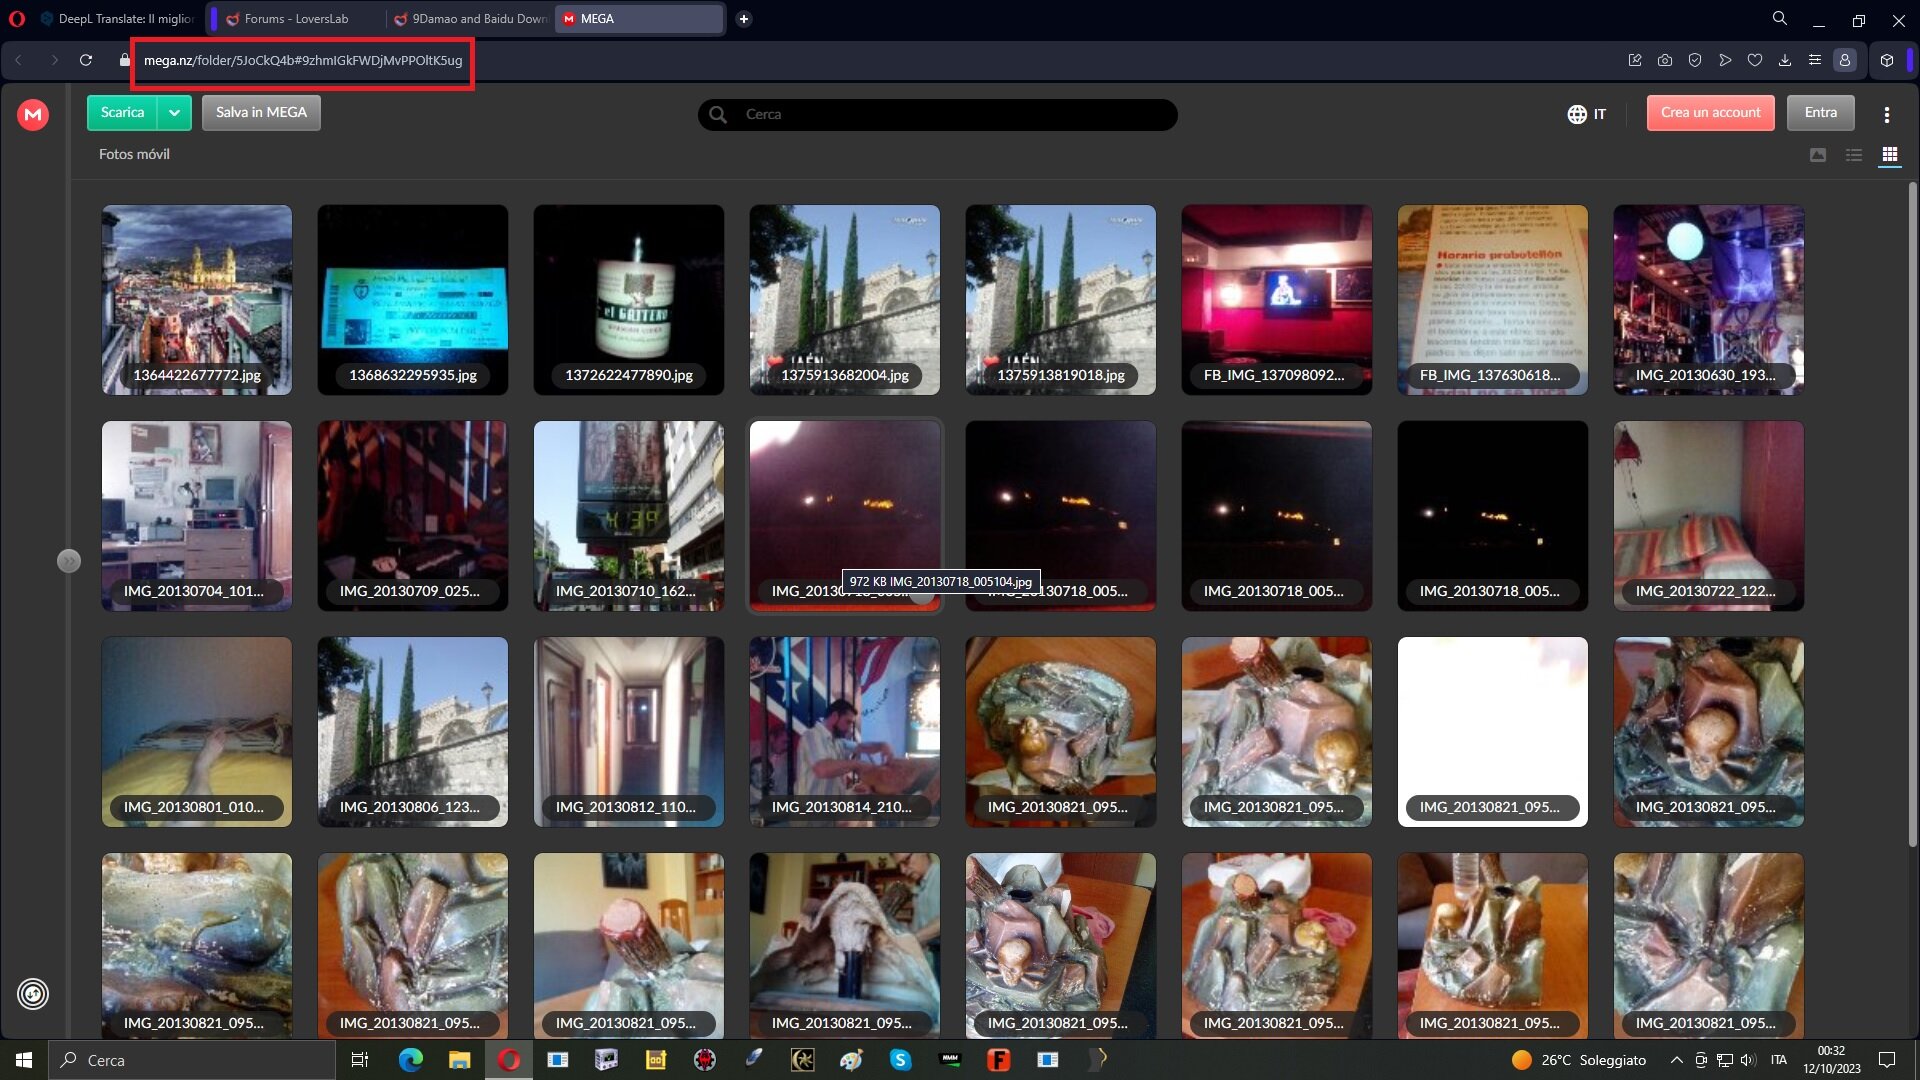Image resolution: width=1920 pixels, height=1080 pixels.
Task: Click the Windows taskbar Cerca search box
Action: point(192,1060)
